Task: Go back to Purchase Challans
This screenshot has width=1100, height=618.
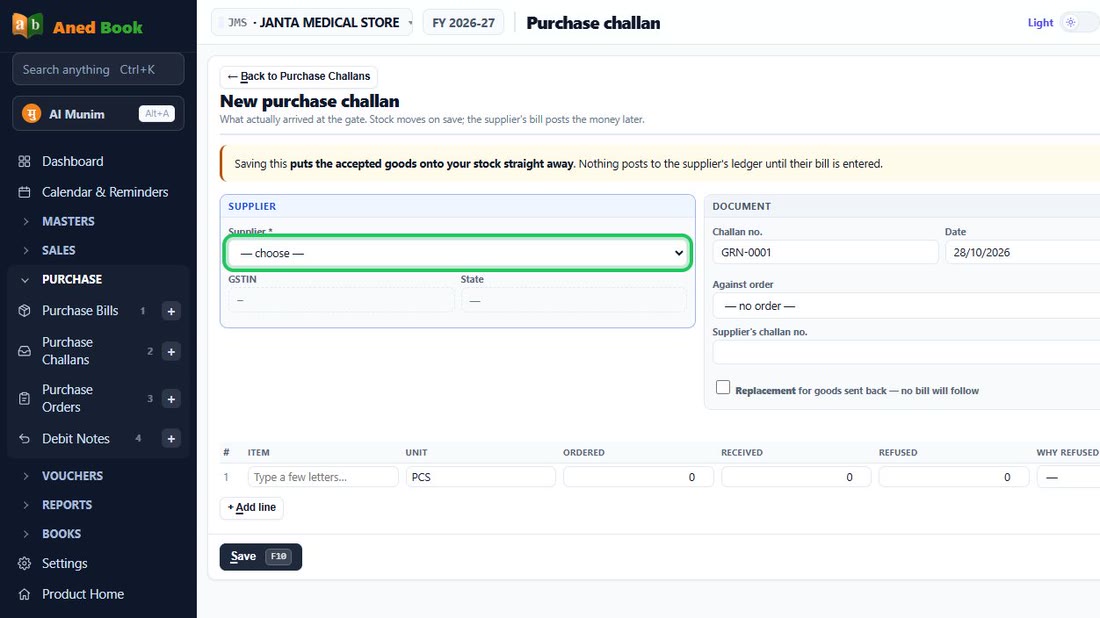Action: [299, 76]
